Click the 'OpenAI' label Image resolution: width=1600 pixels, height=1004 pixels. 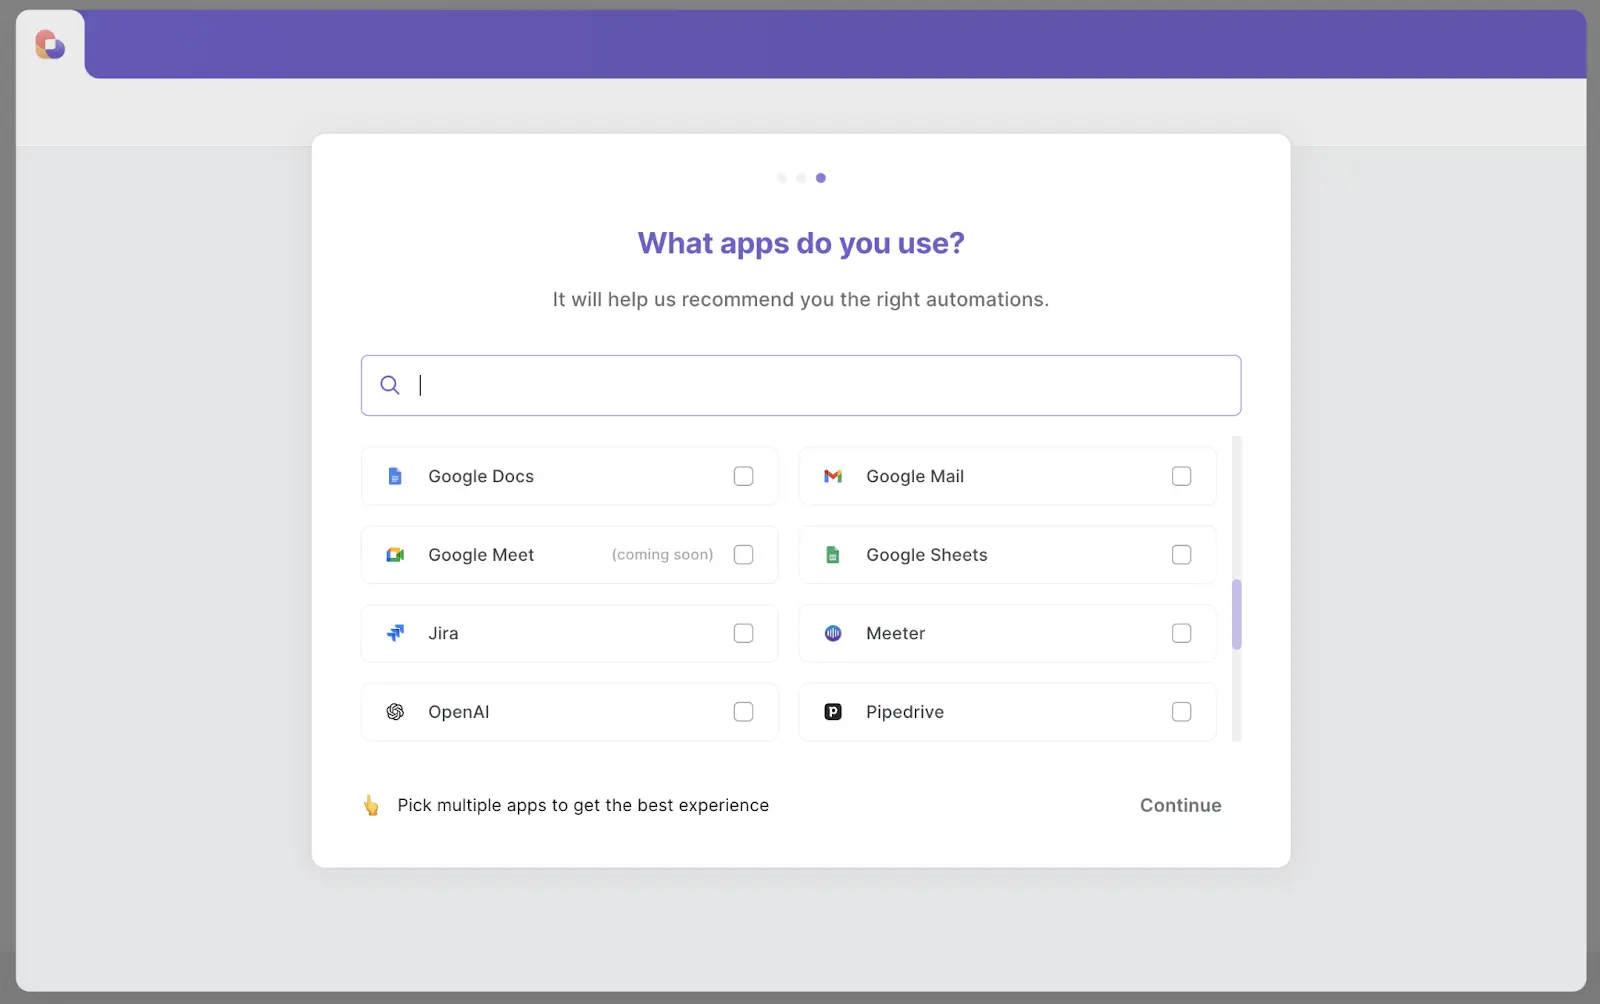tap(459, 712)
